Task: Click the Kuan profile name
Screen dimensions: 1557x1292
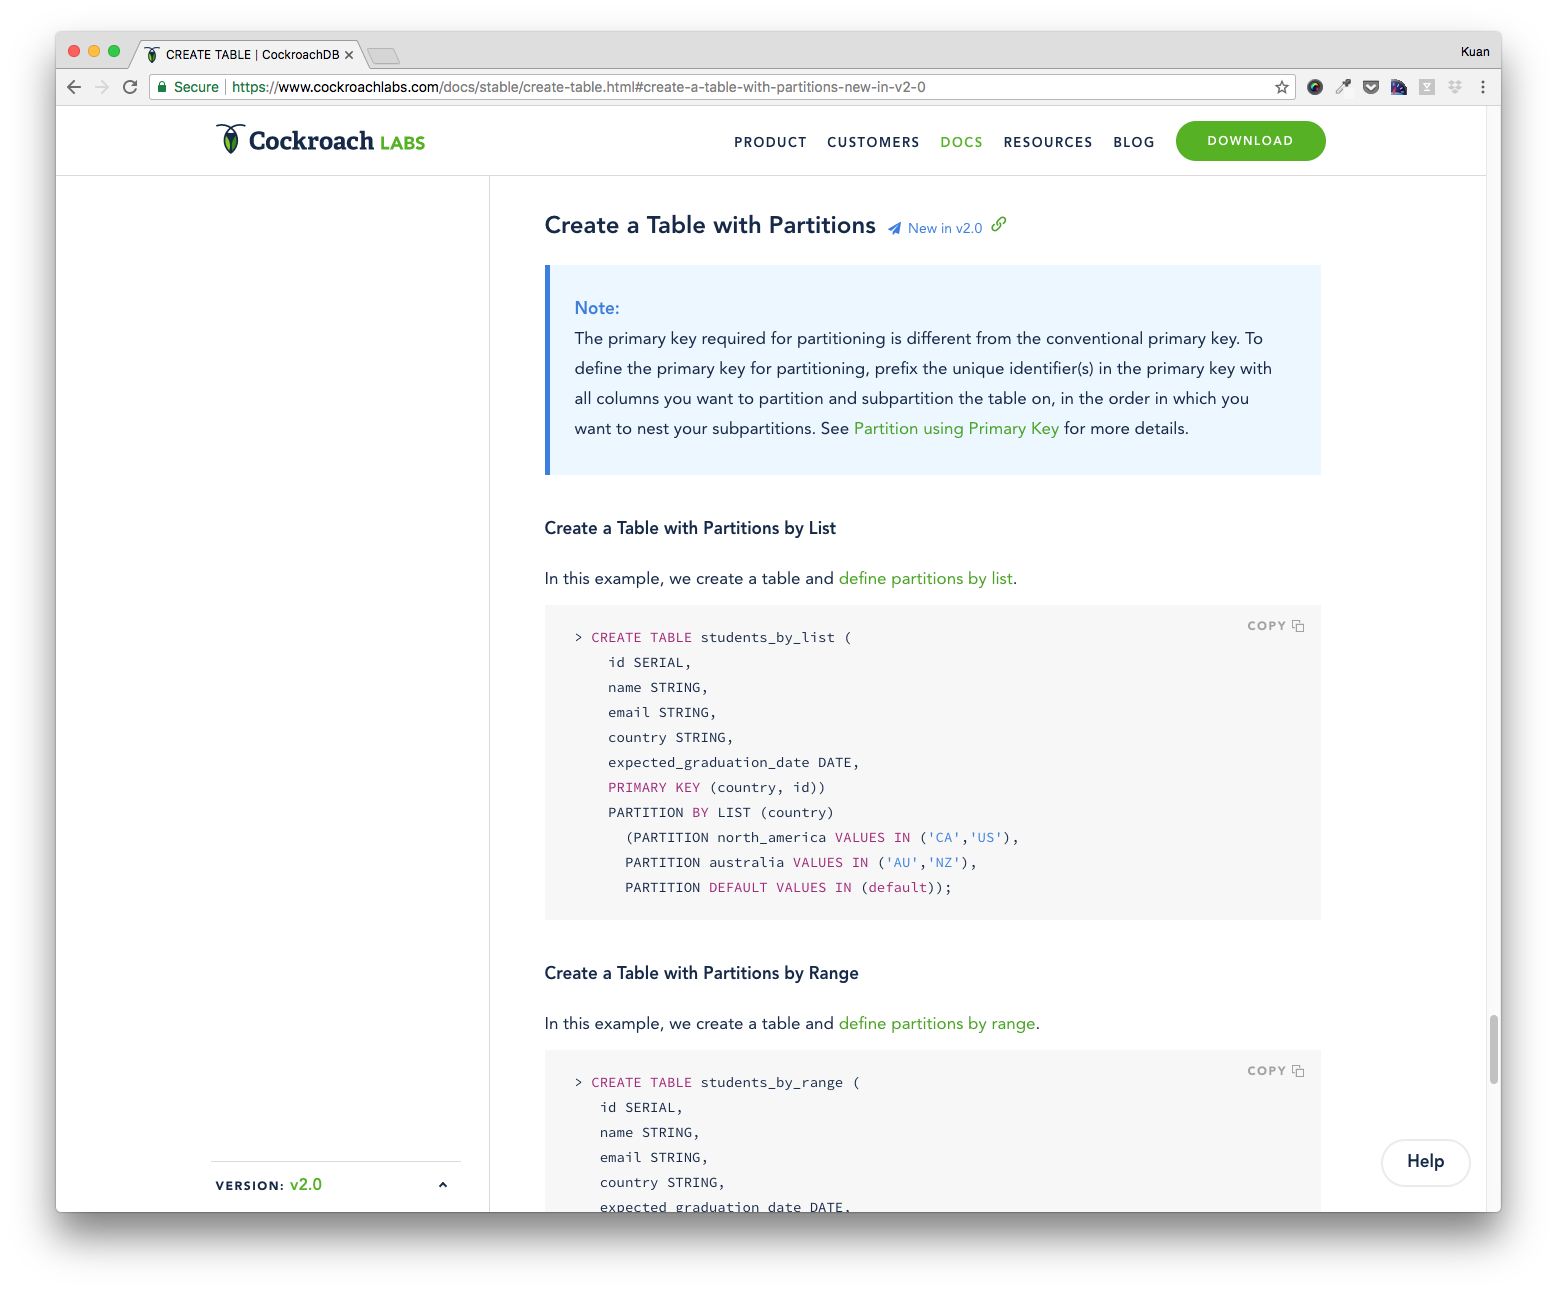Action: [x=1475, y=52]
